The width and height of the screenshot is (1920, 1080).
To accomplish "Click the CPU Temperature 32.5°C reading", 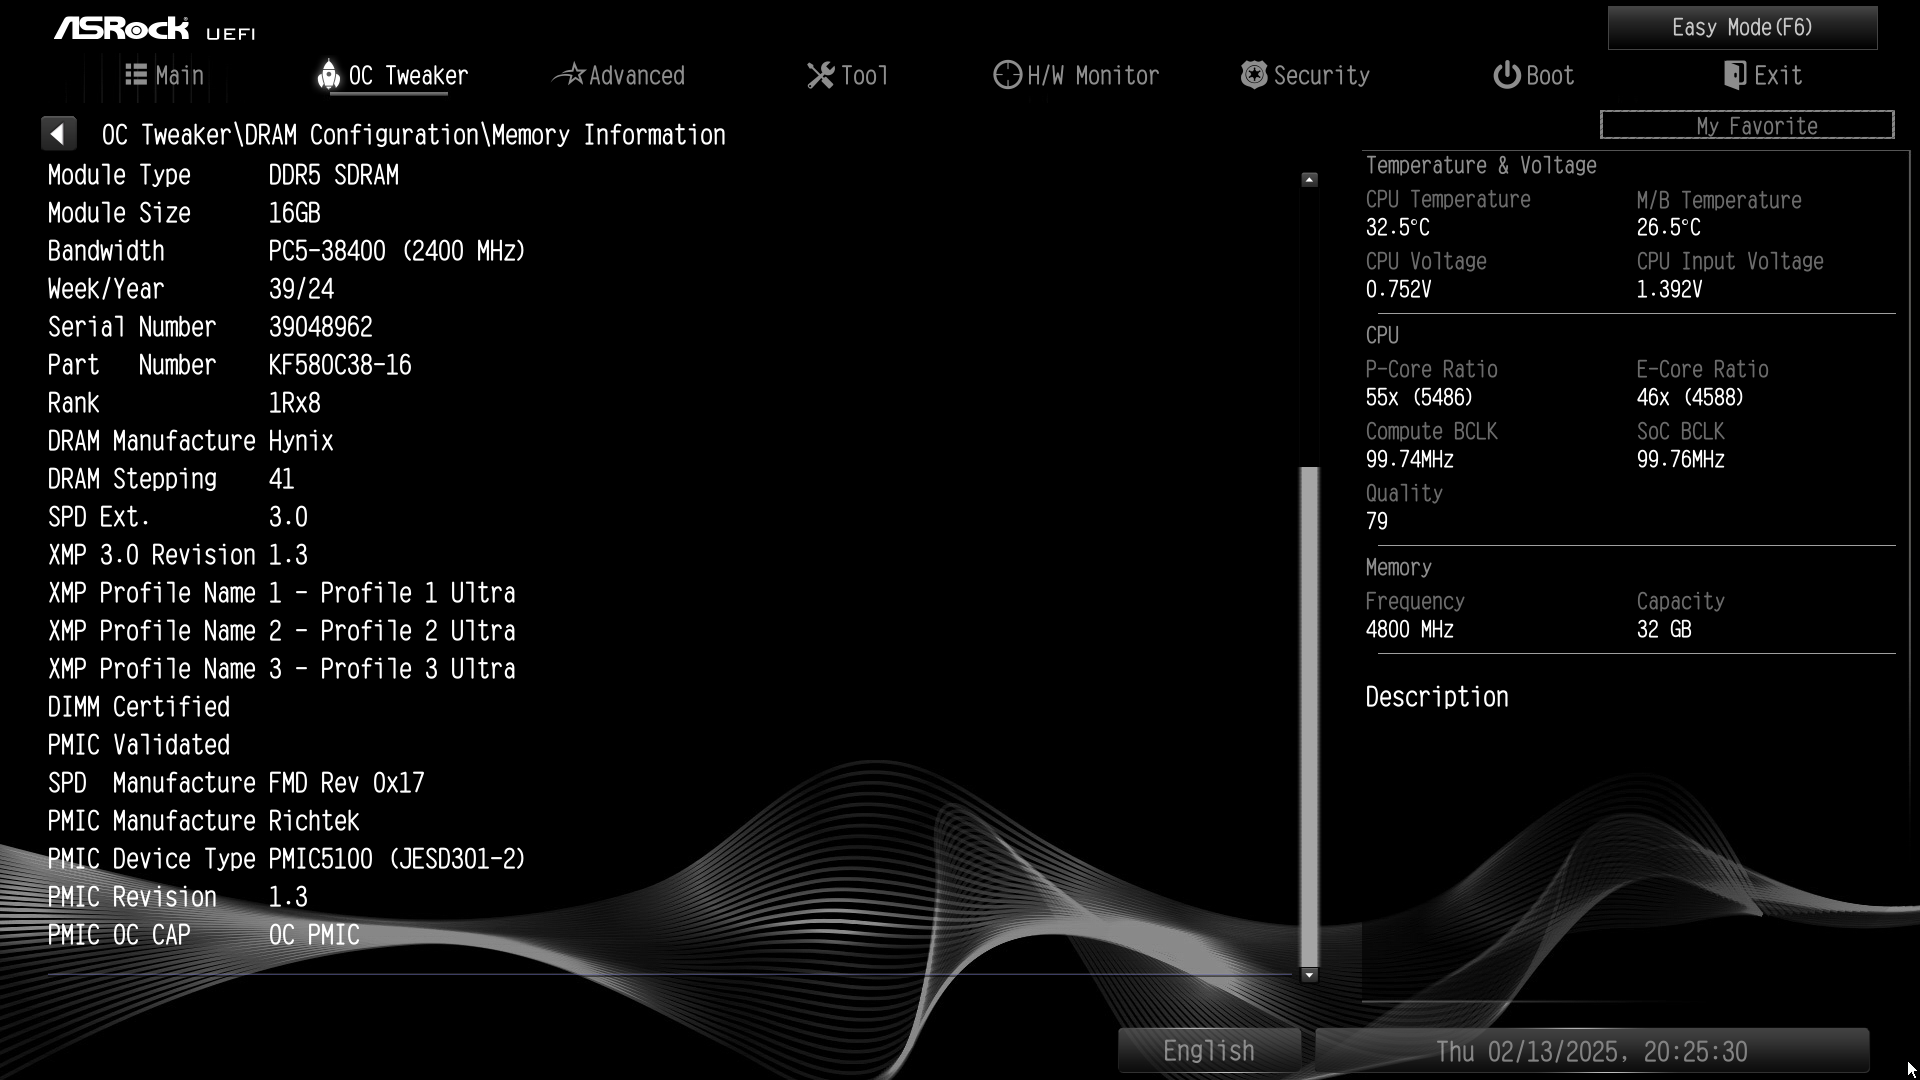I will pos(1398,227).
